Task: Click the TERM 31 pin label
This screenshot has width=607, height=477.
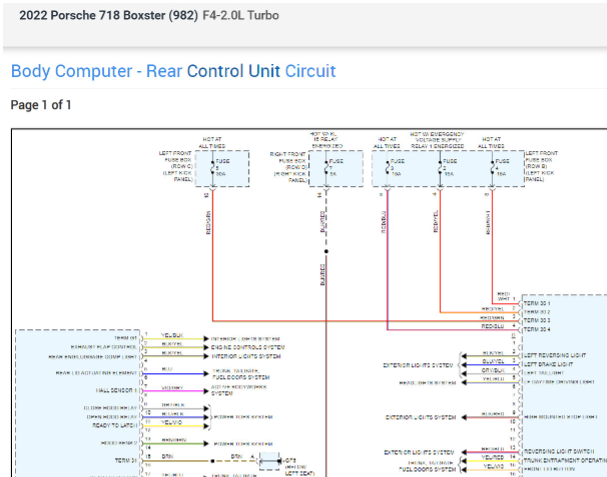Action: 126,460
